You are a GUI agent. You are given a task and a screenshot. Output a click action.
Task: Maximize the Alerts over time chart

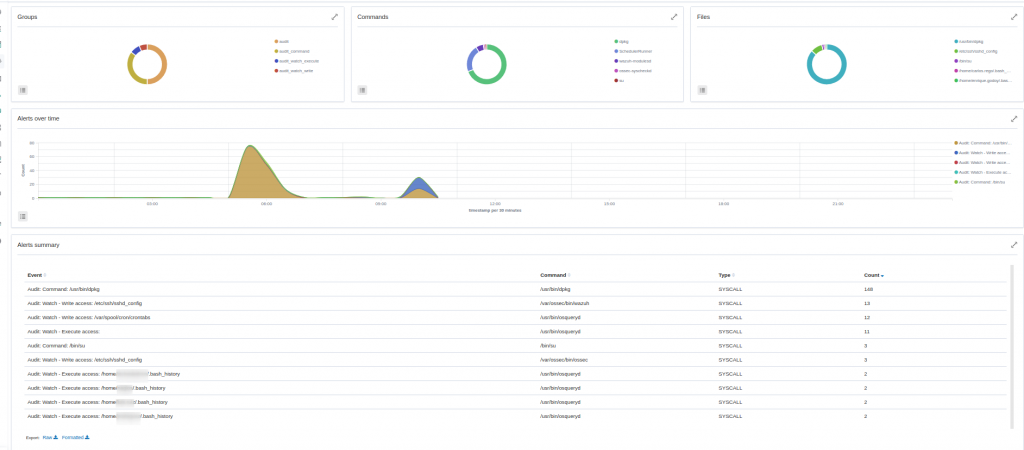1013,118
